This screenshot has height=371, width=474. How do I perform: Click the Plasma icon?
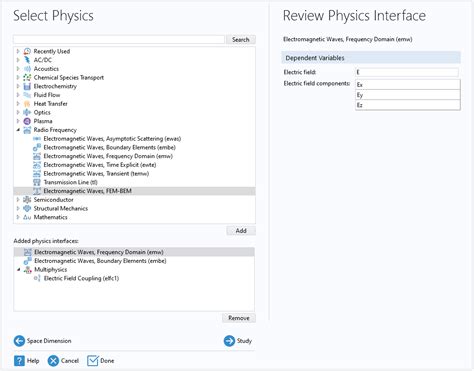coord(27,121)
